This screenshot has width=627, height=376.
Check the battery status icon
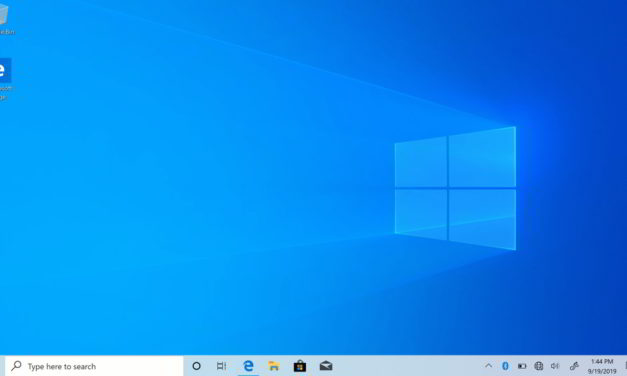(x=522, y=366)
